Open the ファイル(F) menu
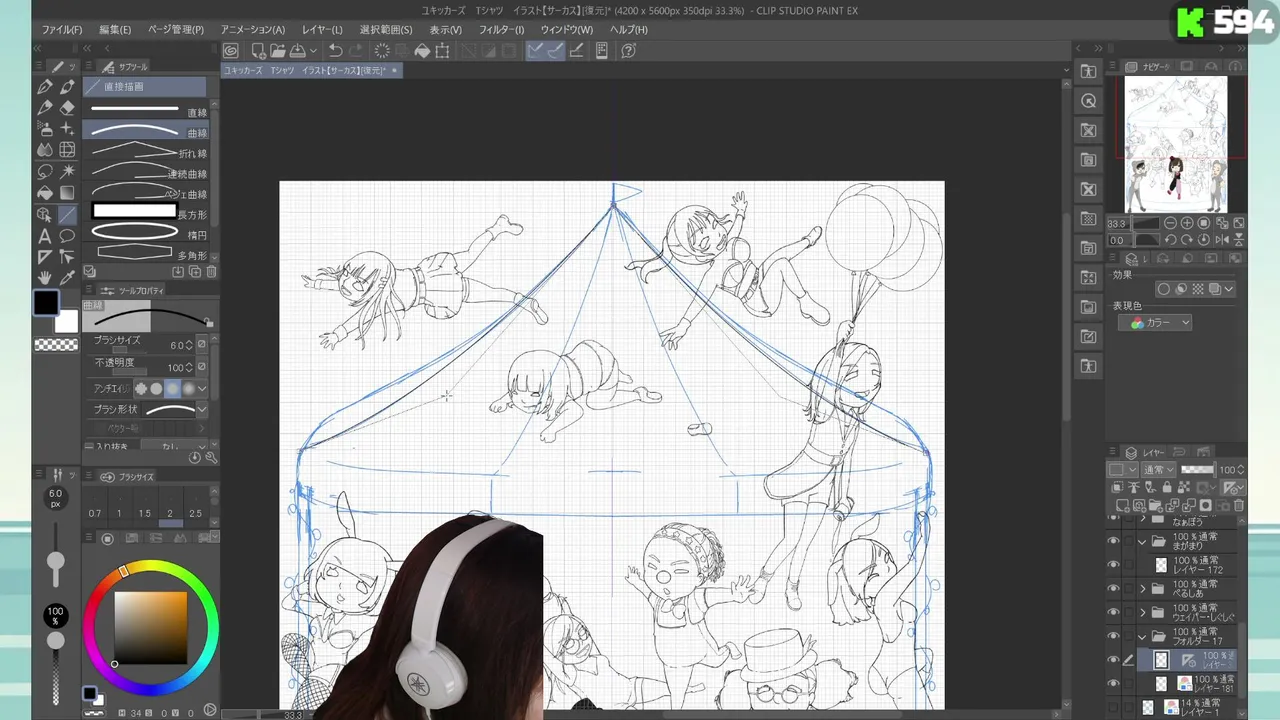The width and height of the screenshot is (1280, 720). tap(62, 30)
